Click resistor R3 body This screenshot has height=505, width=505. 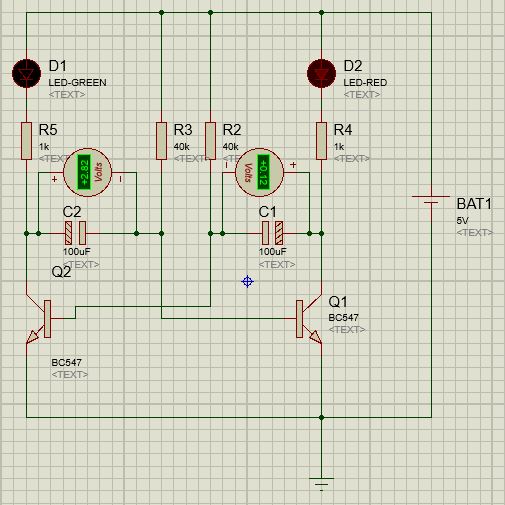[x=161, y=141]
